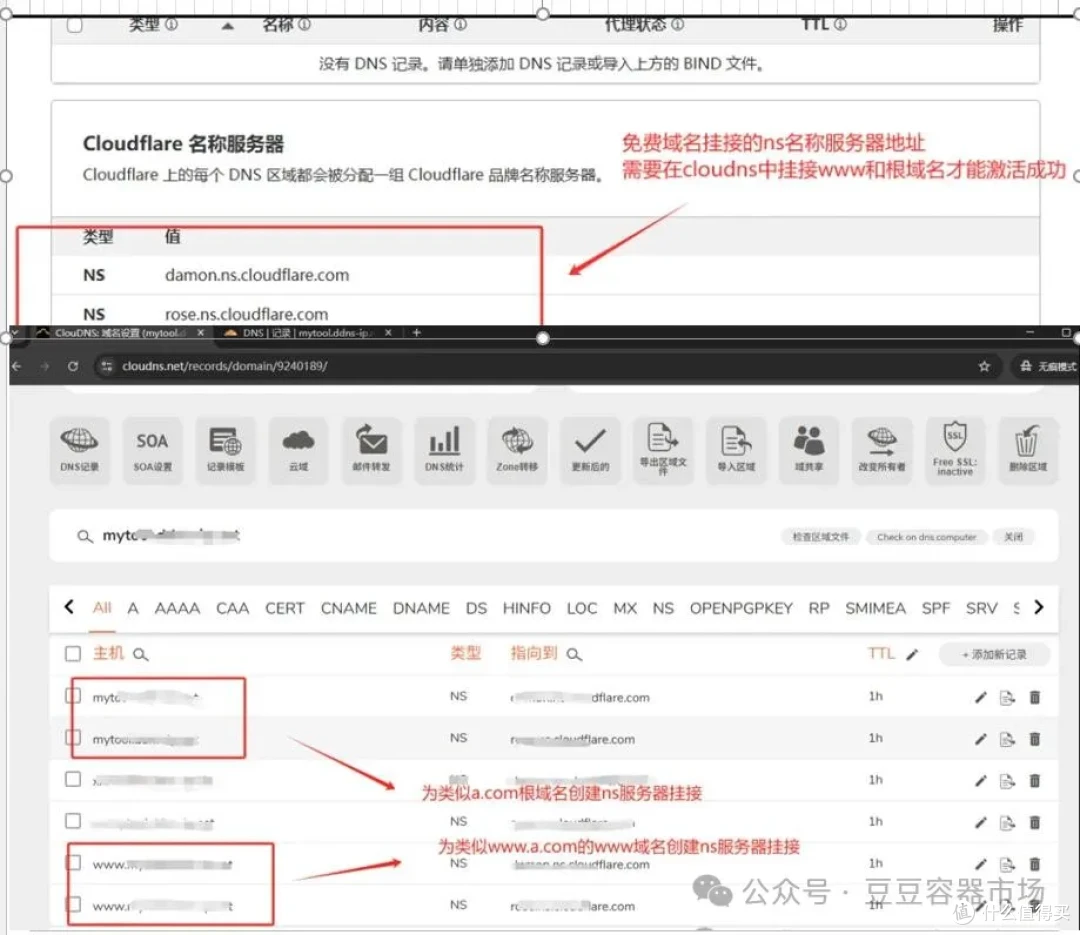Select the CAA record type tab
The width and height of the screenshot is (1080, 935).
[232, 608]
